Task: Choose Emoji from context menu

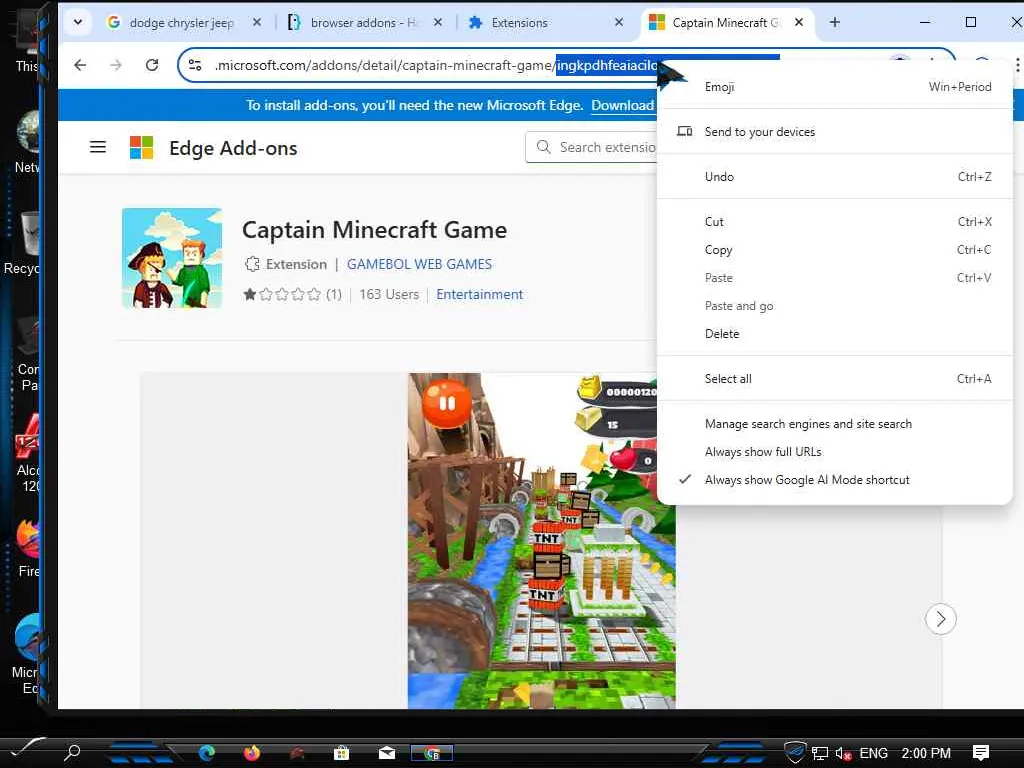Action: [835, 87]
